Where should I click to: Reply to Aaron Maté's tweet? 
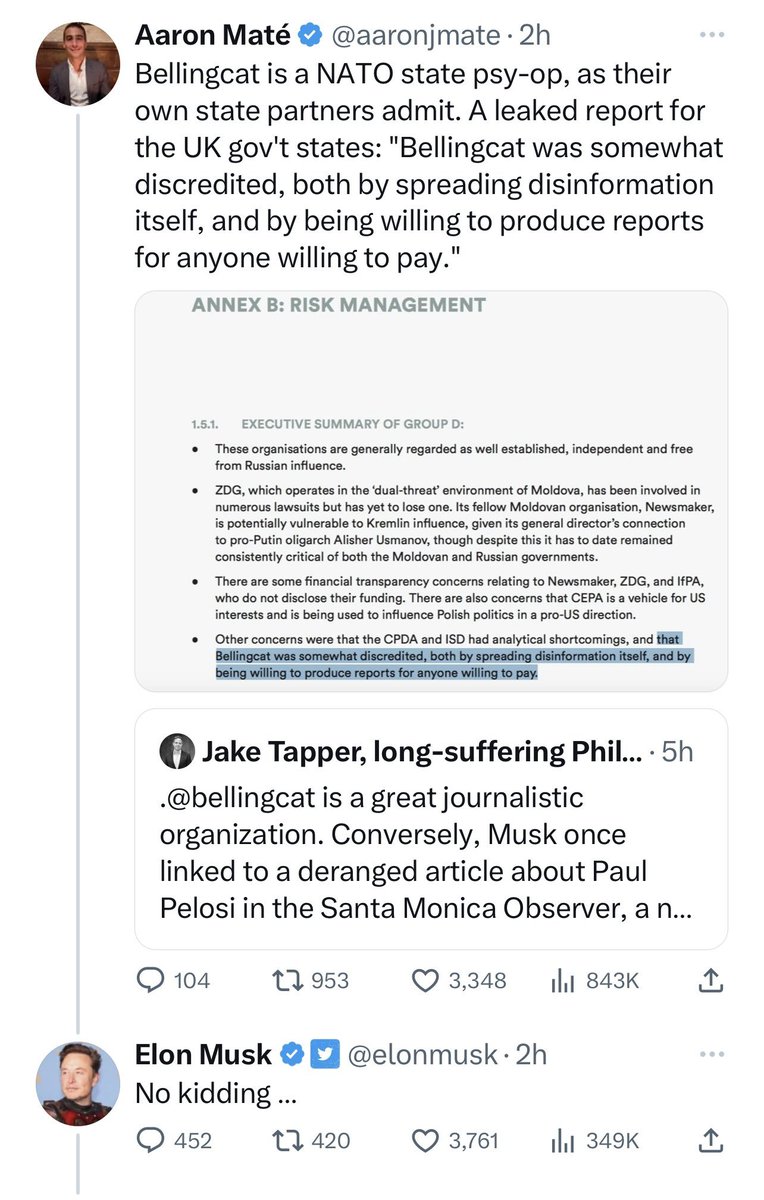(150, 981)
